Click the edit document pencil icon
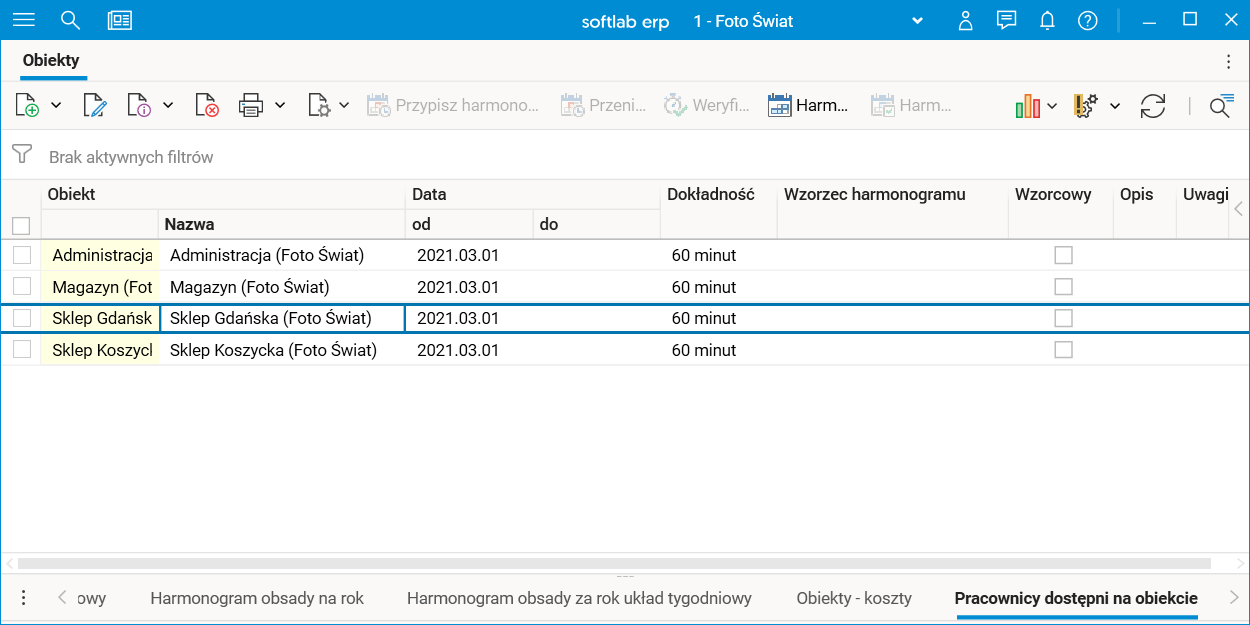The height and width of the screenshot is (625, 1250). [95, 105]
